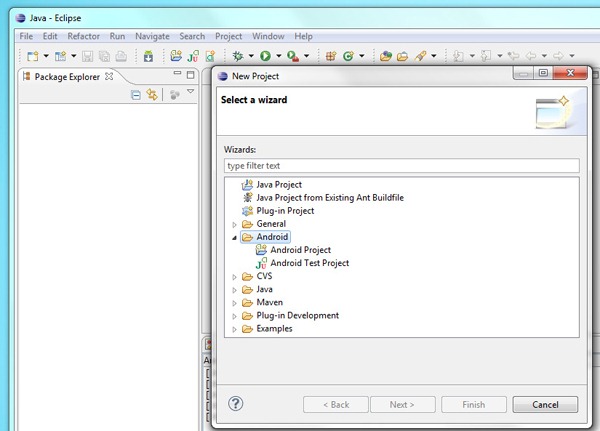
Task: Click the Previous Annotation toolbar icon
Action: (486, 56)
